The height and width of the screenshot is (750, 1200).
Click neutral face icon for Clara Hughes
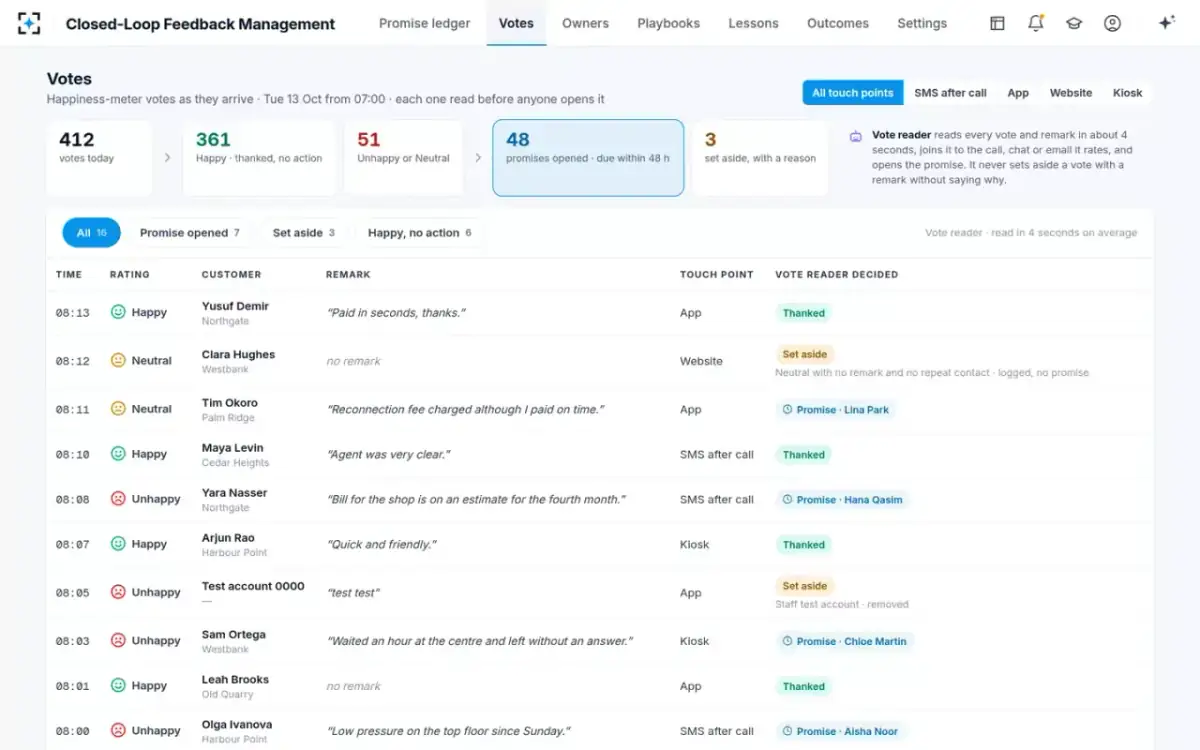(118, 360)
